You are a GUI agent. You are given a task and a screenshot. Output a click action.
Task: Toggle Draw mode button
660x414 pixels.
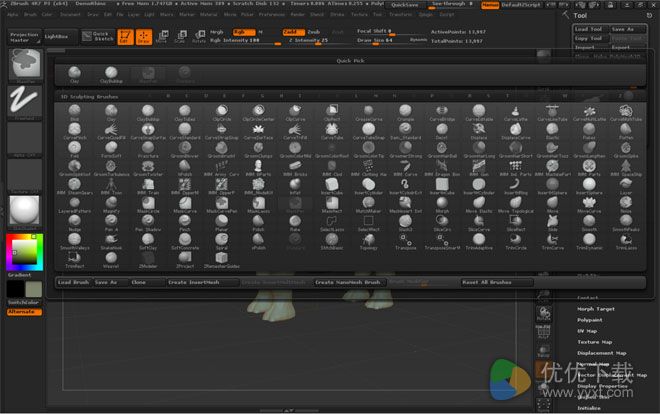click(144, 37)
